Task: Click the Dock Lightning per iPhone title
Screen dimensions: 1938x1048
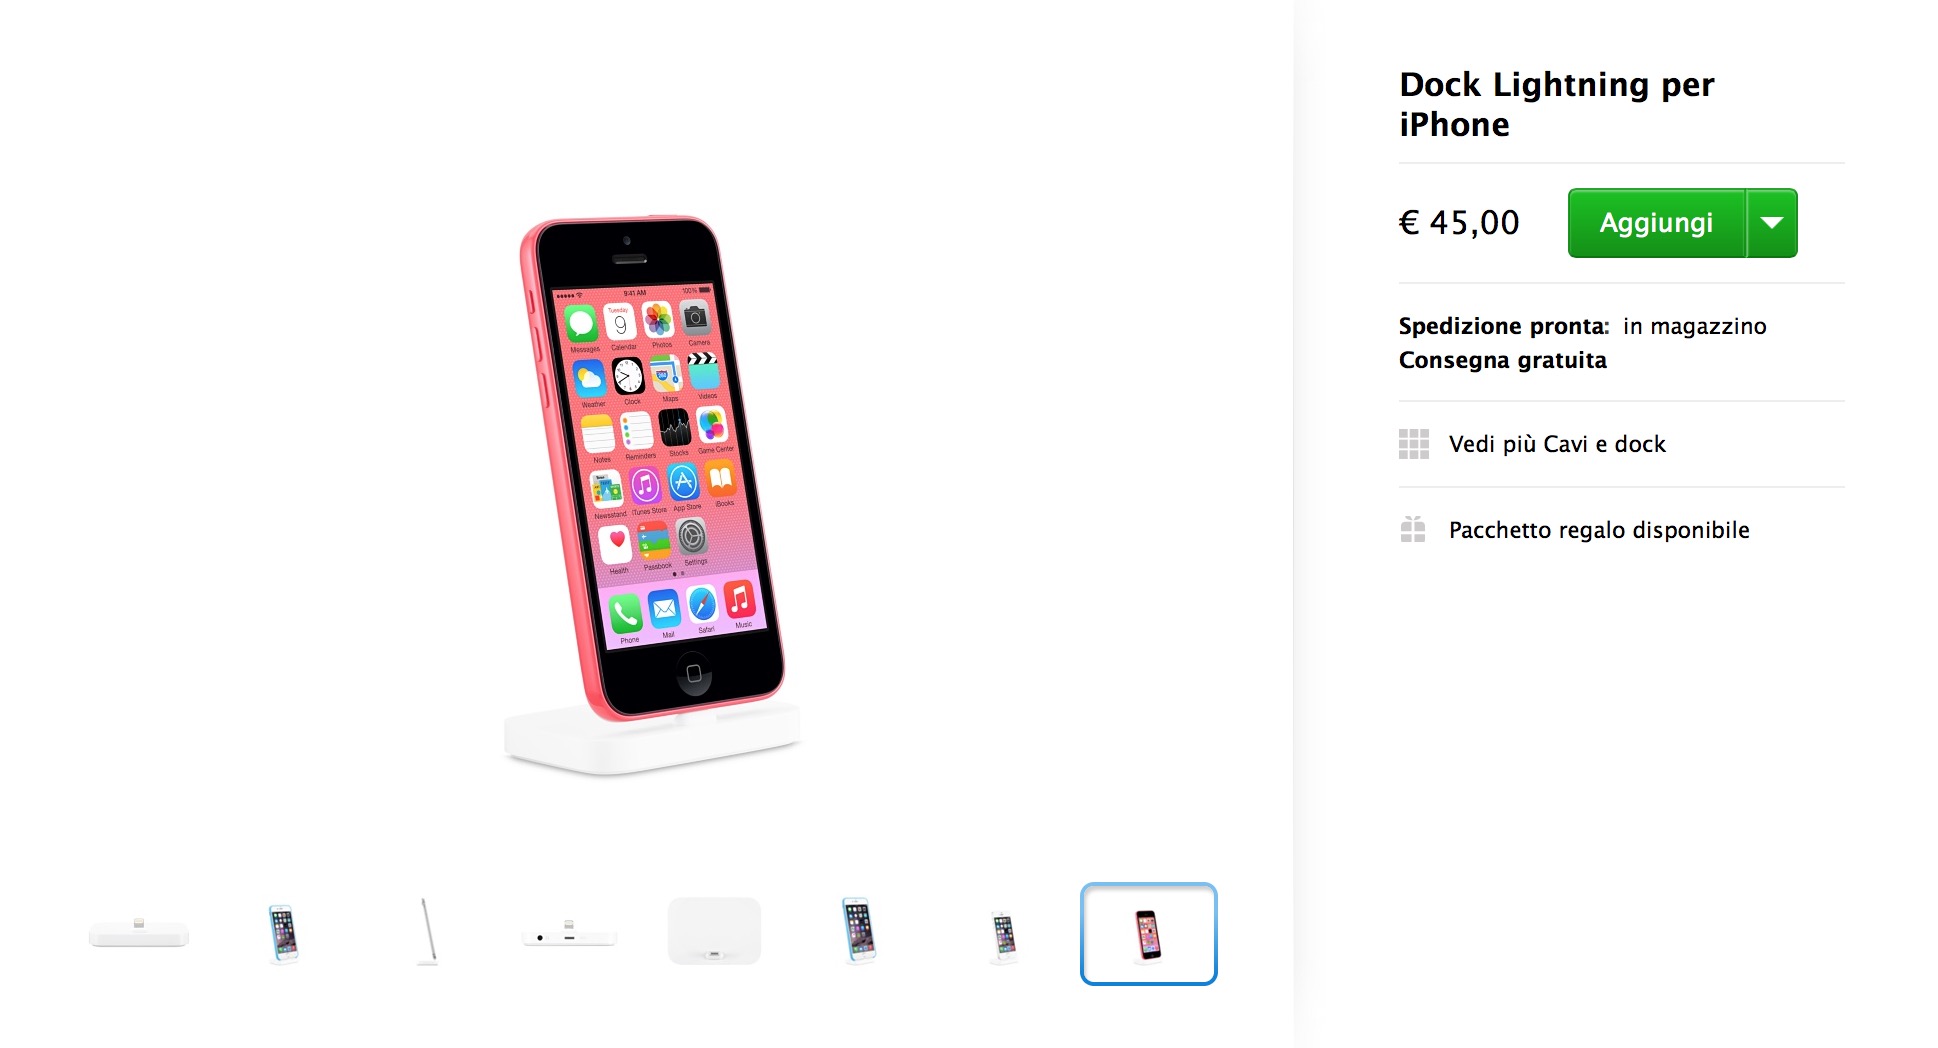Action: 1556,104
